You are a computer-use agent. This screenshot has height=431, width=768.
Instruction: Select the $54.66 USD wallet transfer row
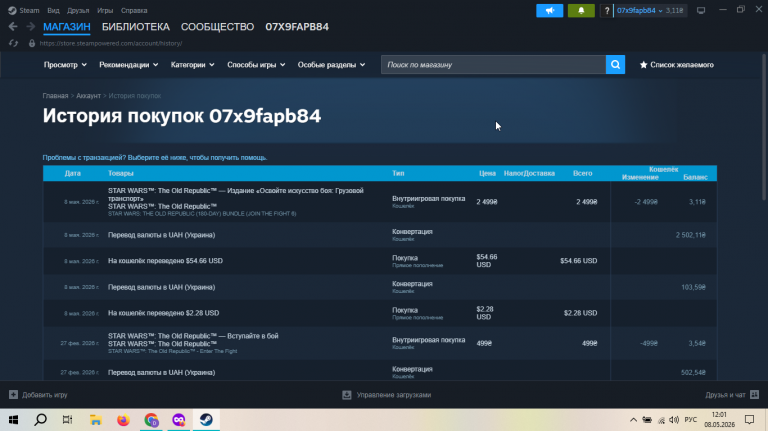380,261
